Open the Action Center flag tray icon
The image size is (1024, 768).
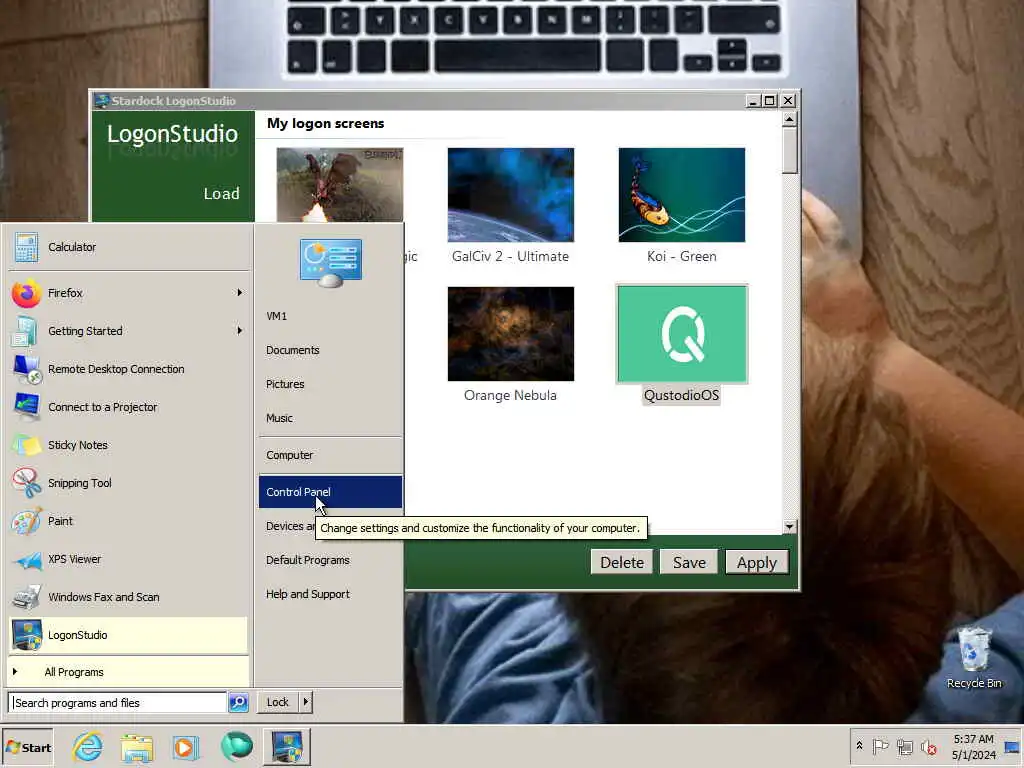point(880,746)
